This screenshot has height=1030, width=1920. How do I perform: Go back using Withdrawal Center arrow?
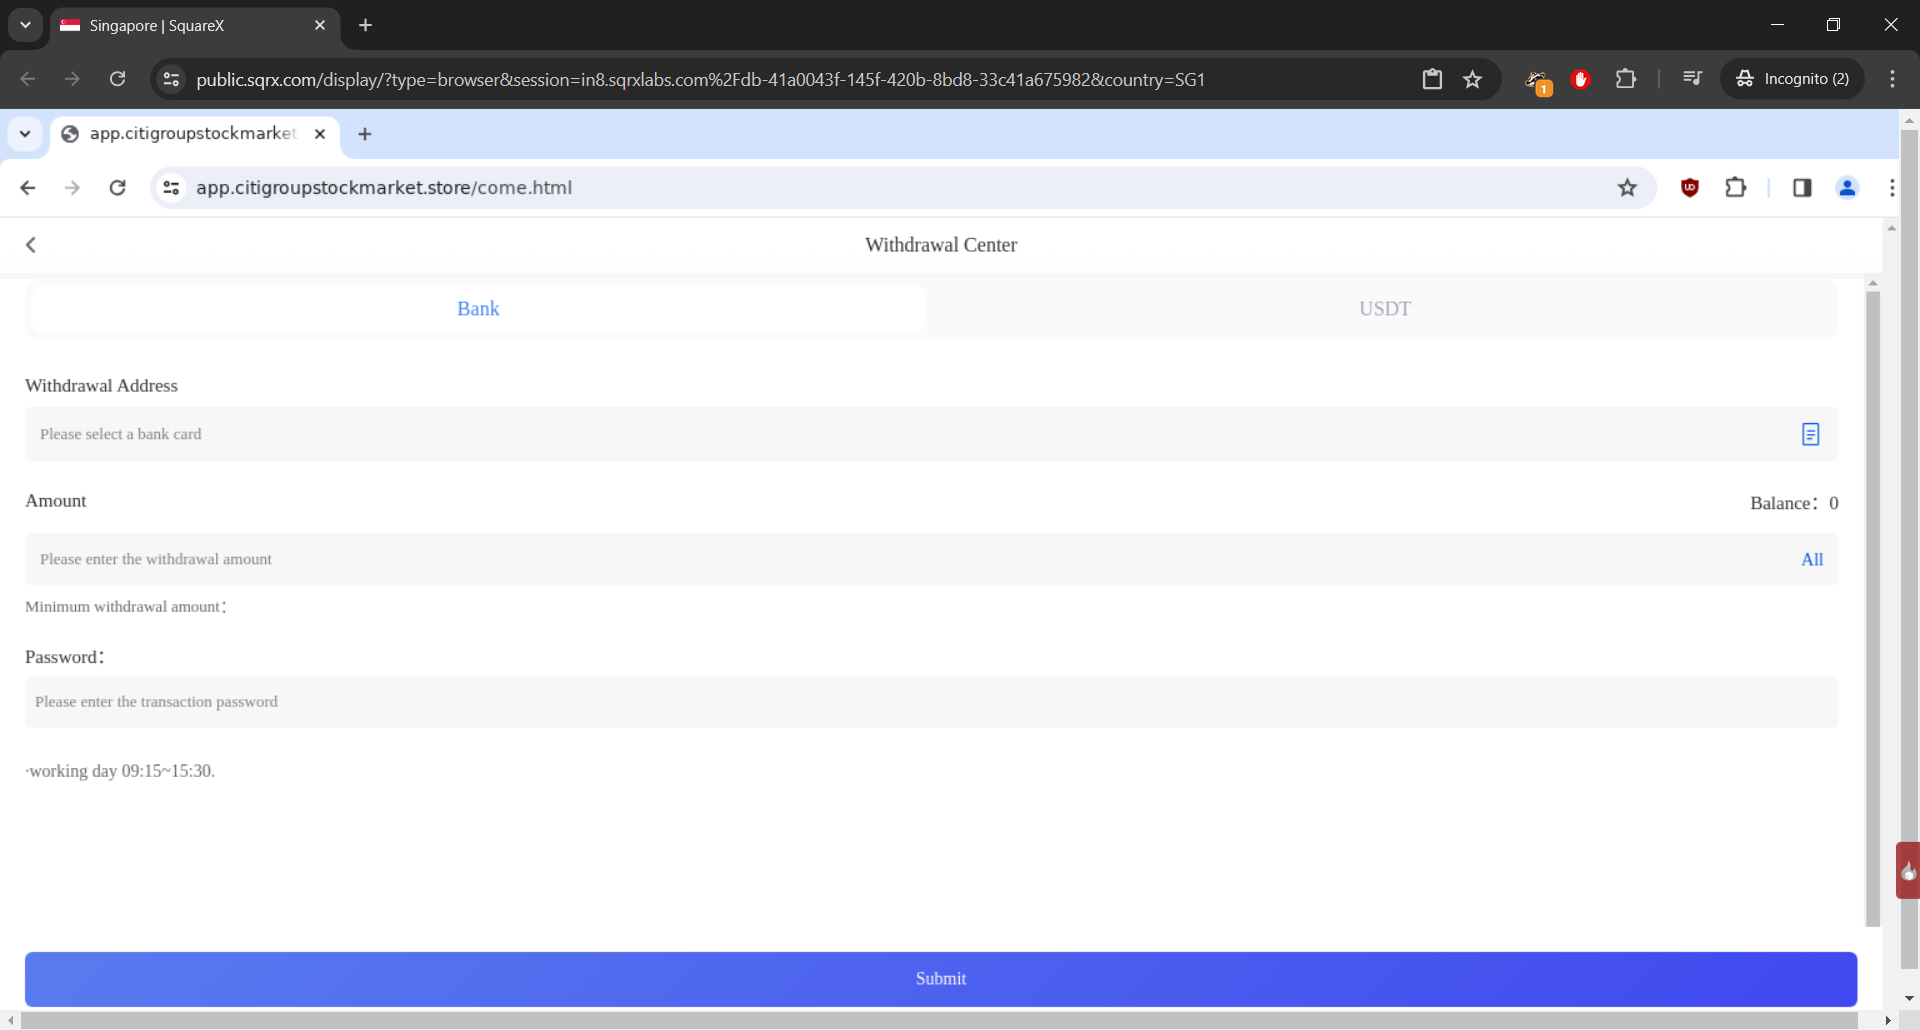click(x=31, y=245)
